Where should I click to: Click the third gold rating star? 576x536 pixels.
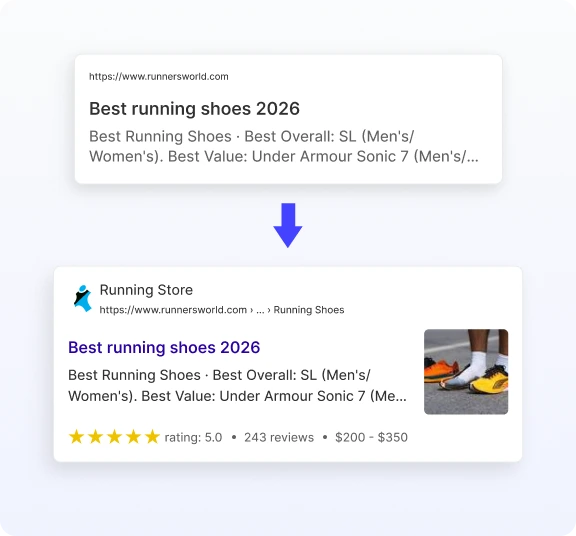(x=114, y=437)
